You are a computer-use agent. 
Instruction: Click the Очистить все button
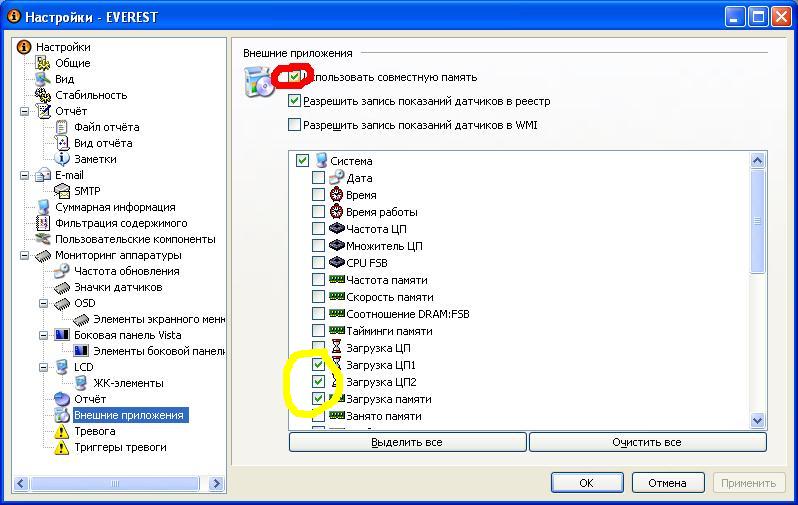647,442
